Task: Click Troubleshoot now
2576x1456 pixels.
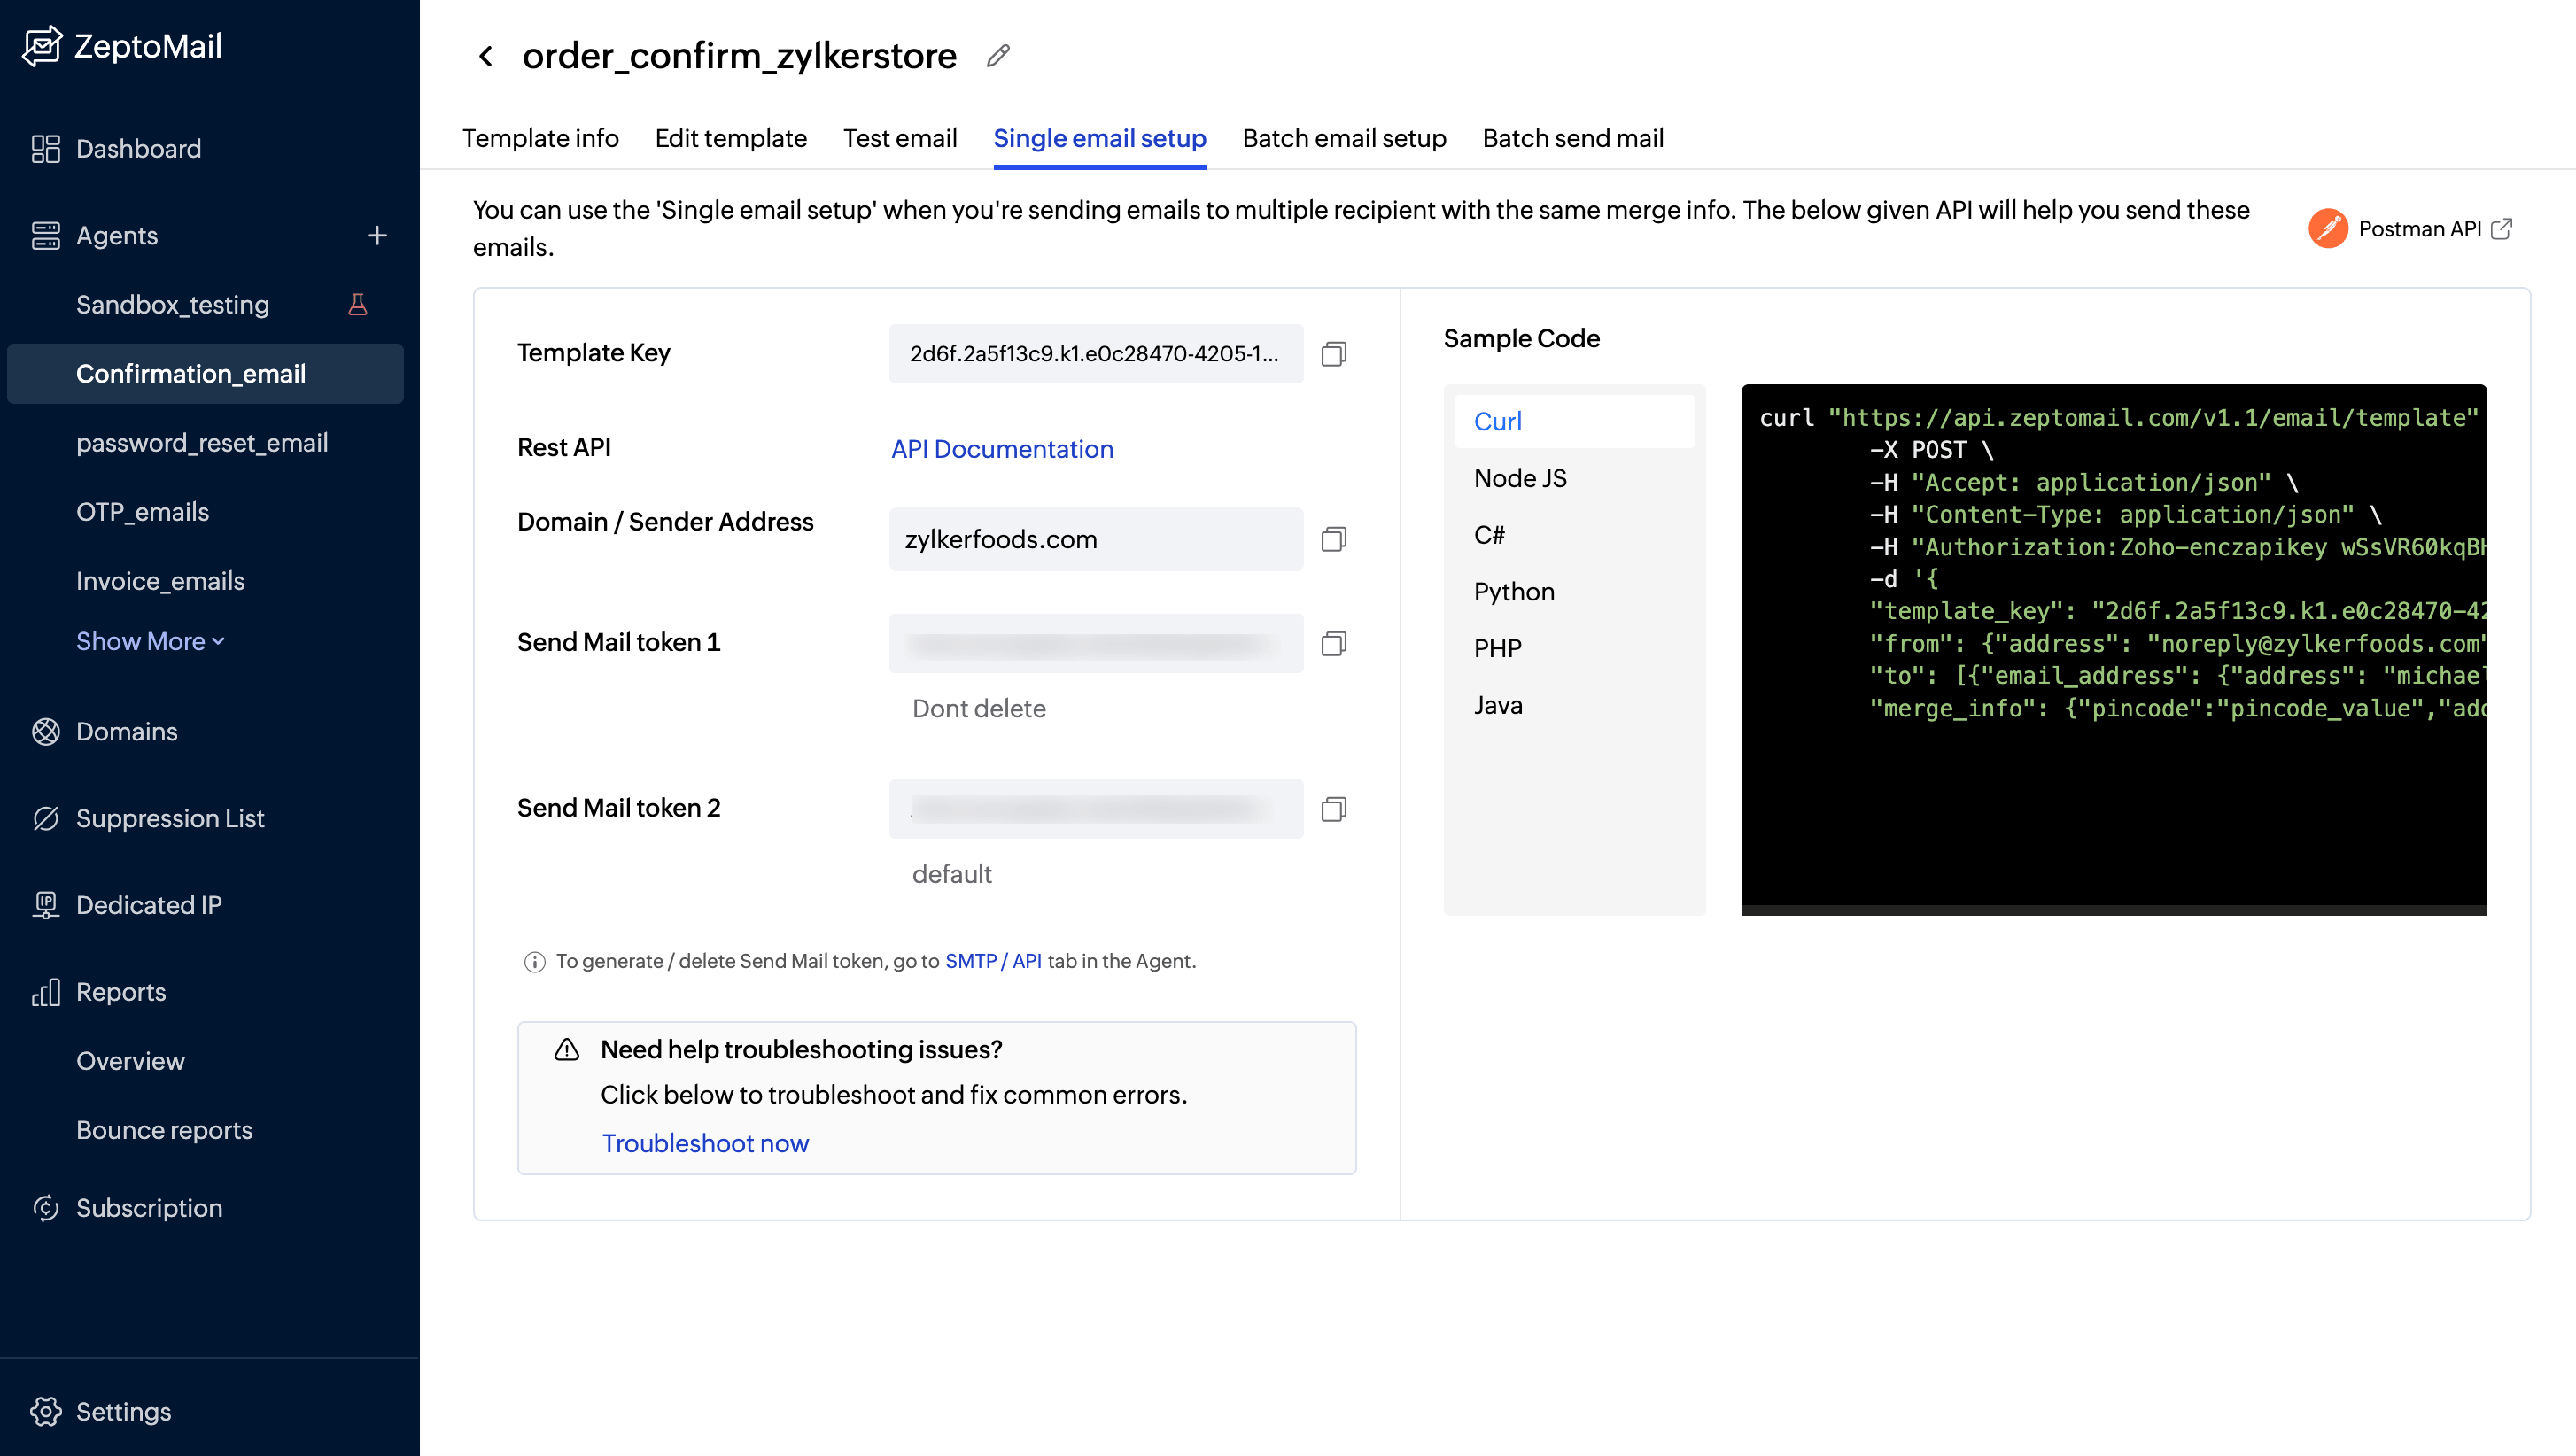Action: tap(705, 1143)
